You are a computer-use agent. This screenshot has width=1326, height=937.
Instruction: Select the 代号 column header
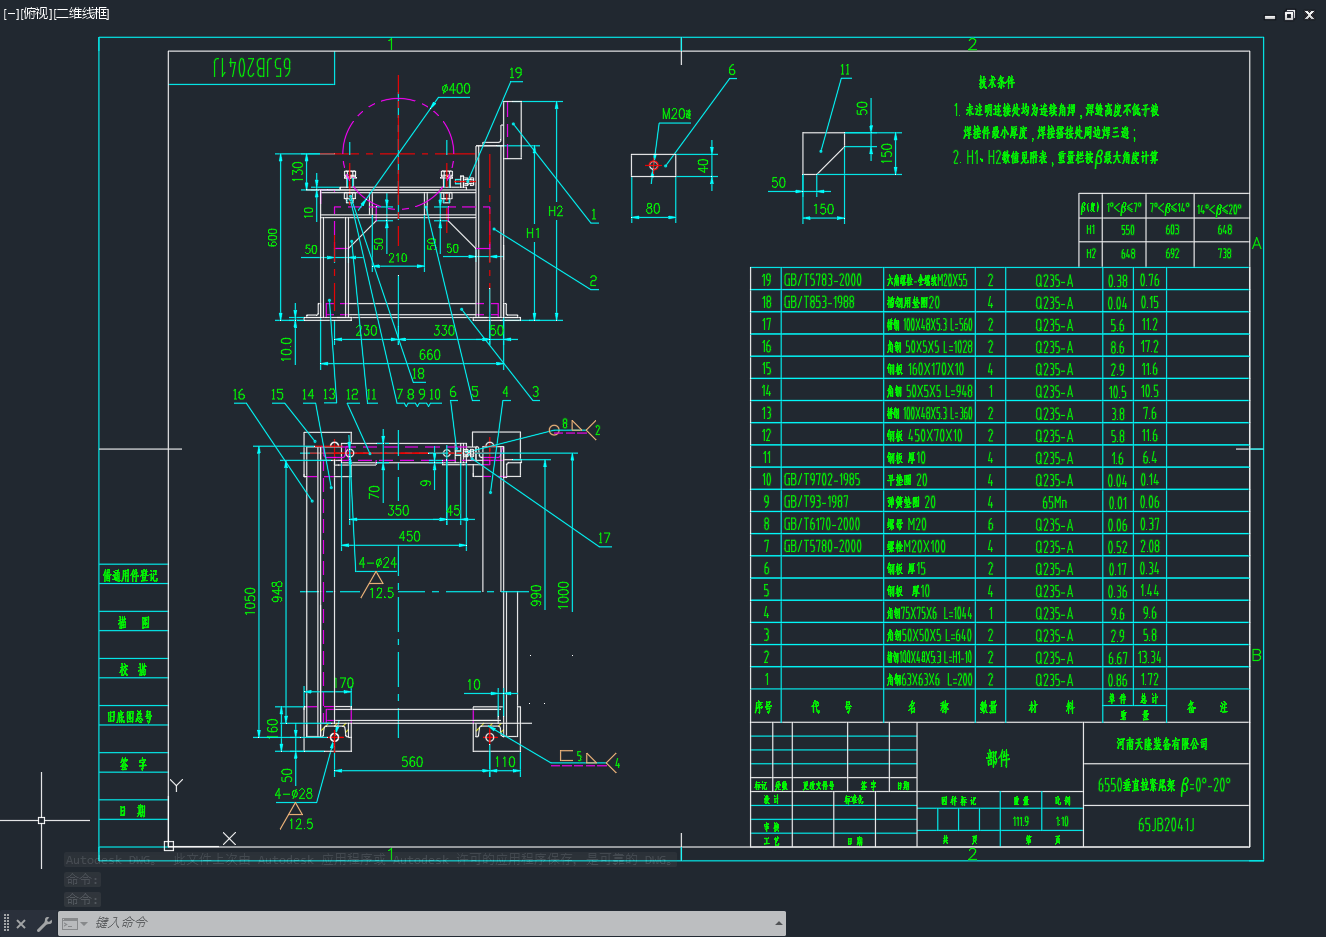coord(832,708)
